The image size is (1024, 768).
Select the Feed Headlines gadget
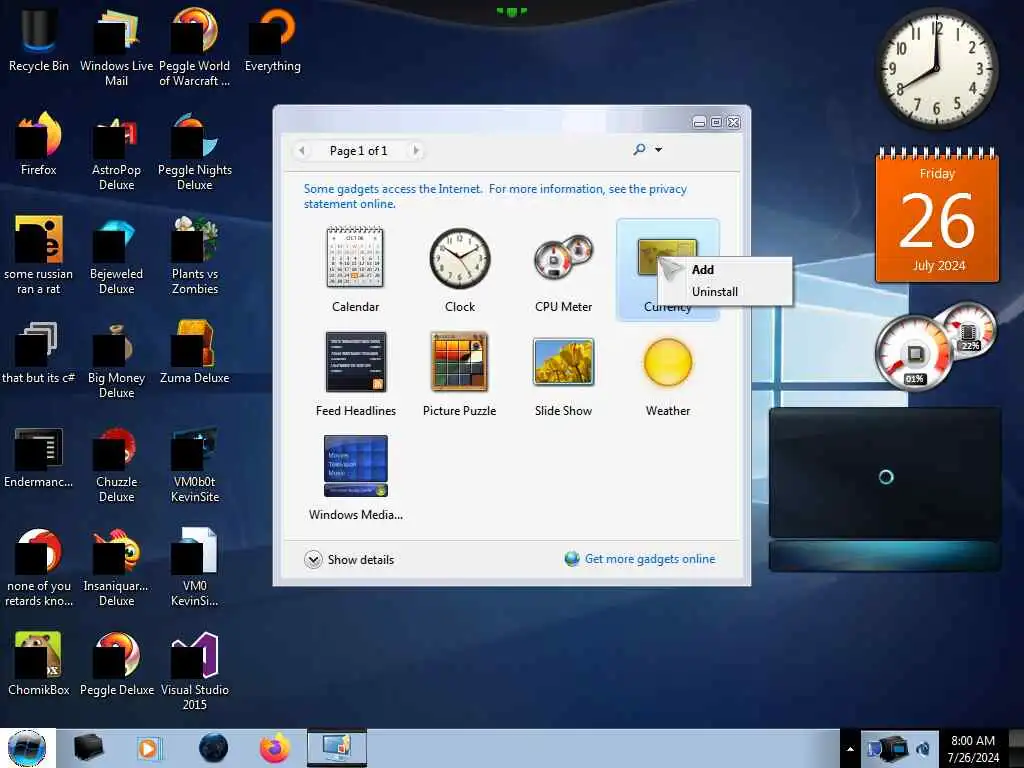pyautogui.click(x=355, y=374)
